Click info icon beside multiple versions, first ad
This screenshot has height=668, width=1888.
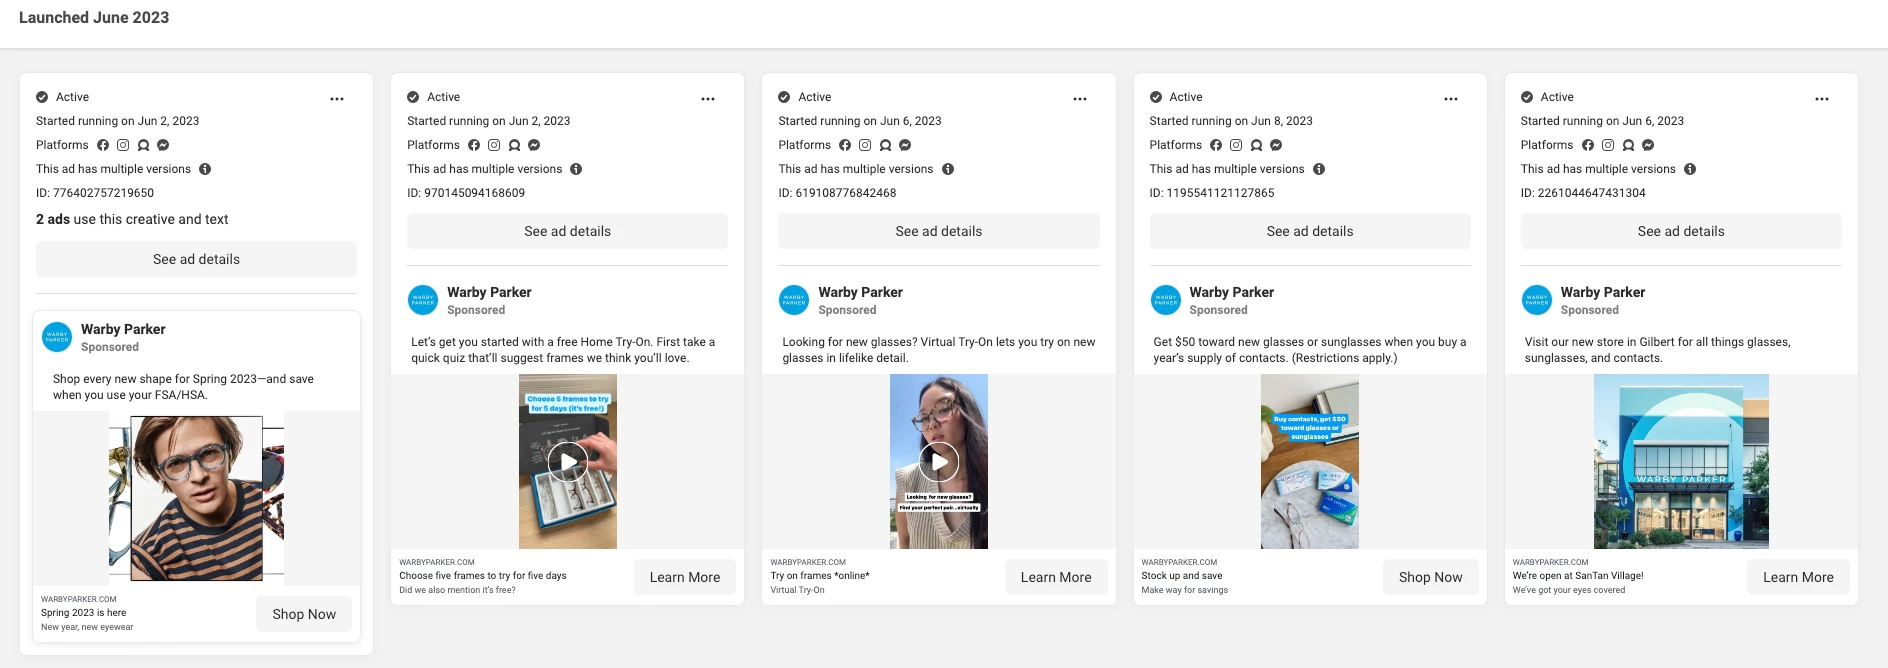[x=205, y=169]
